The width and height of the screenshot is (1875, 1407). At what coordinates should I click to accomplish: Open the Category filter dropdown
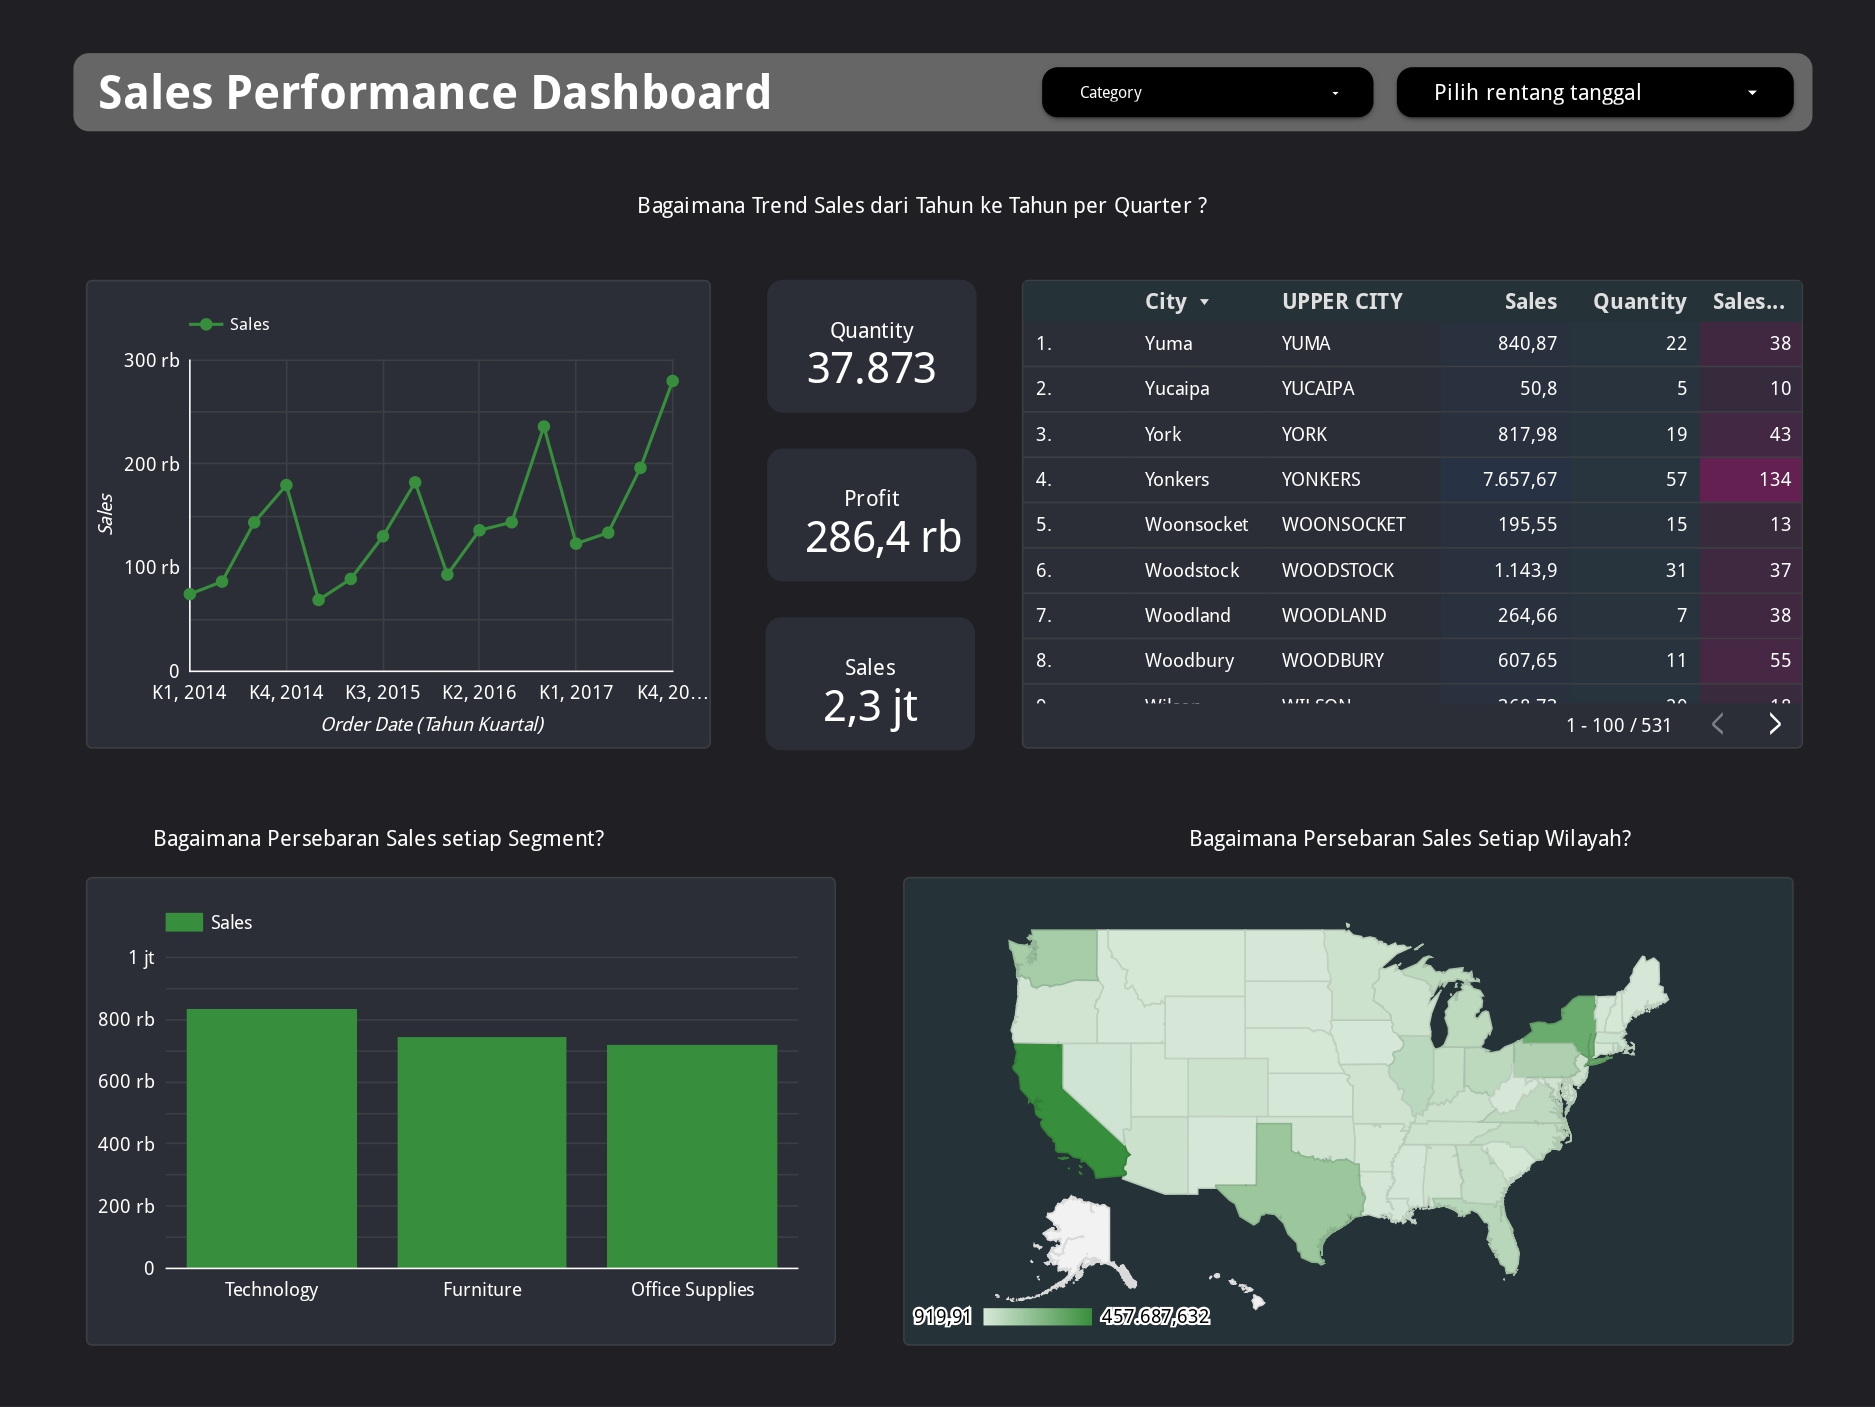[1207, 92]
